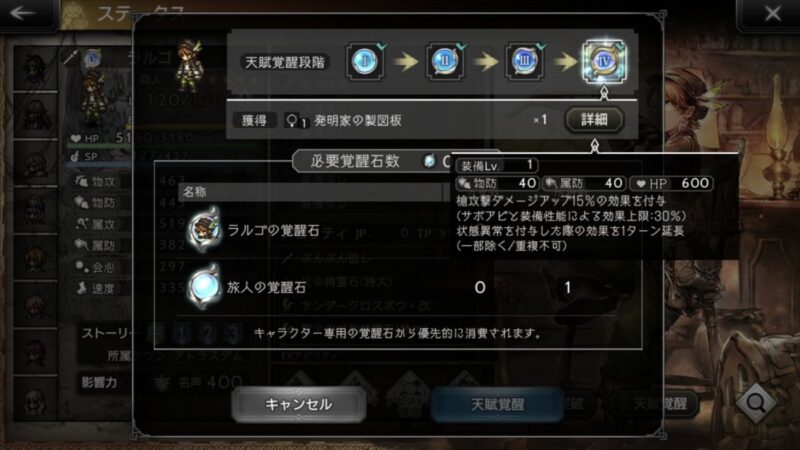Click the character sprite beside 天賦覚醒段階

pos(190,65)
